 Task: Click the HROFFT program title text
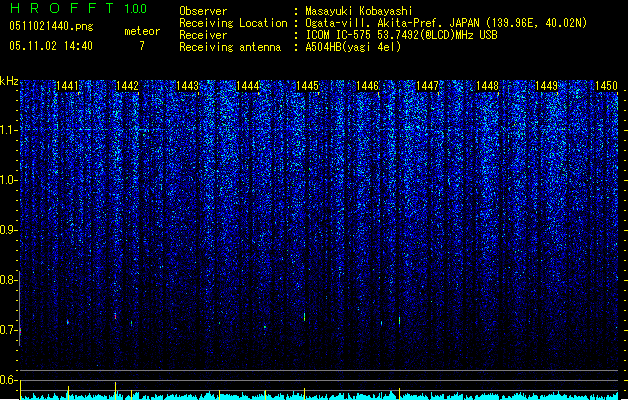click(x=62, y=8)
